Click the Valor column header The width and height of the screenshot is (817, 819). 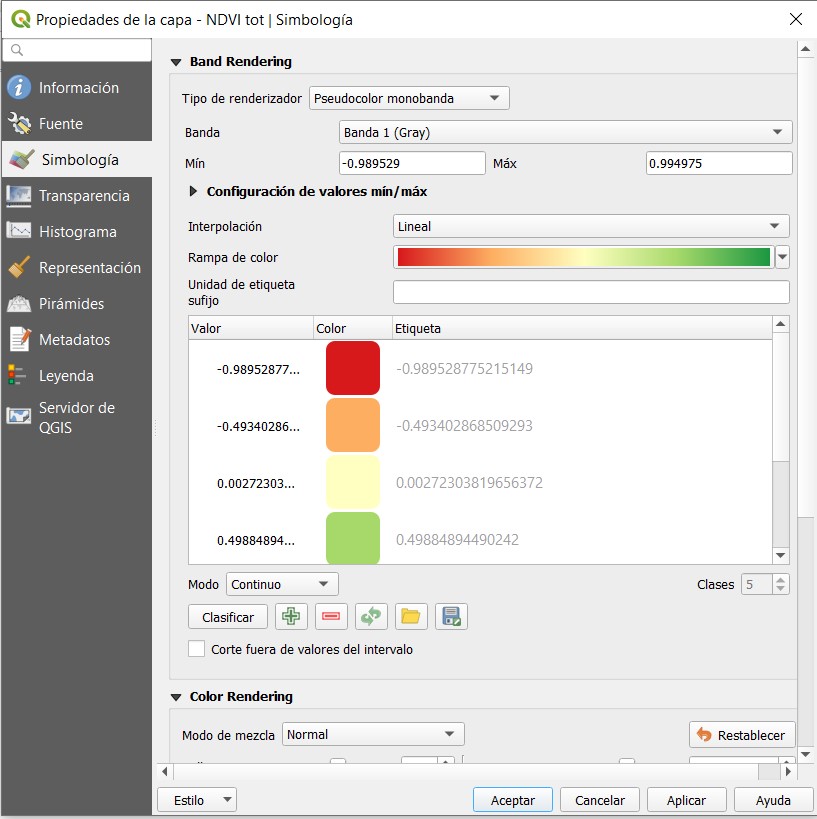[x=251, y=328]
